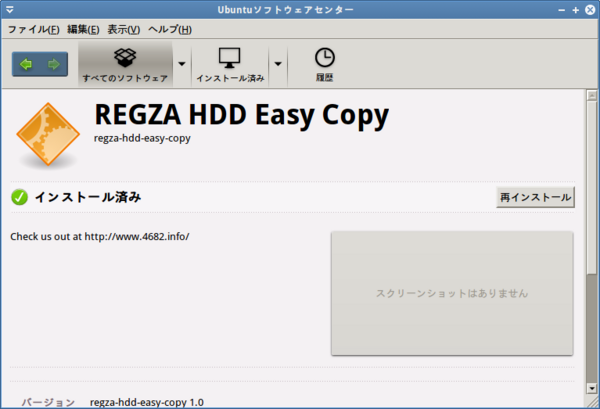Open the 編集(E) menu
Viewport: 600px width, 409px height.
(83, 29)
